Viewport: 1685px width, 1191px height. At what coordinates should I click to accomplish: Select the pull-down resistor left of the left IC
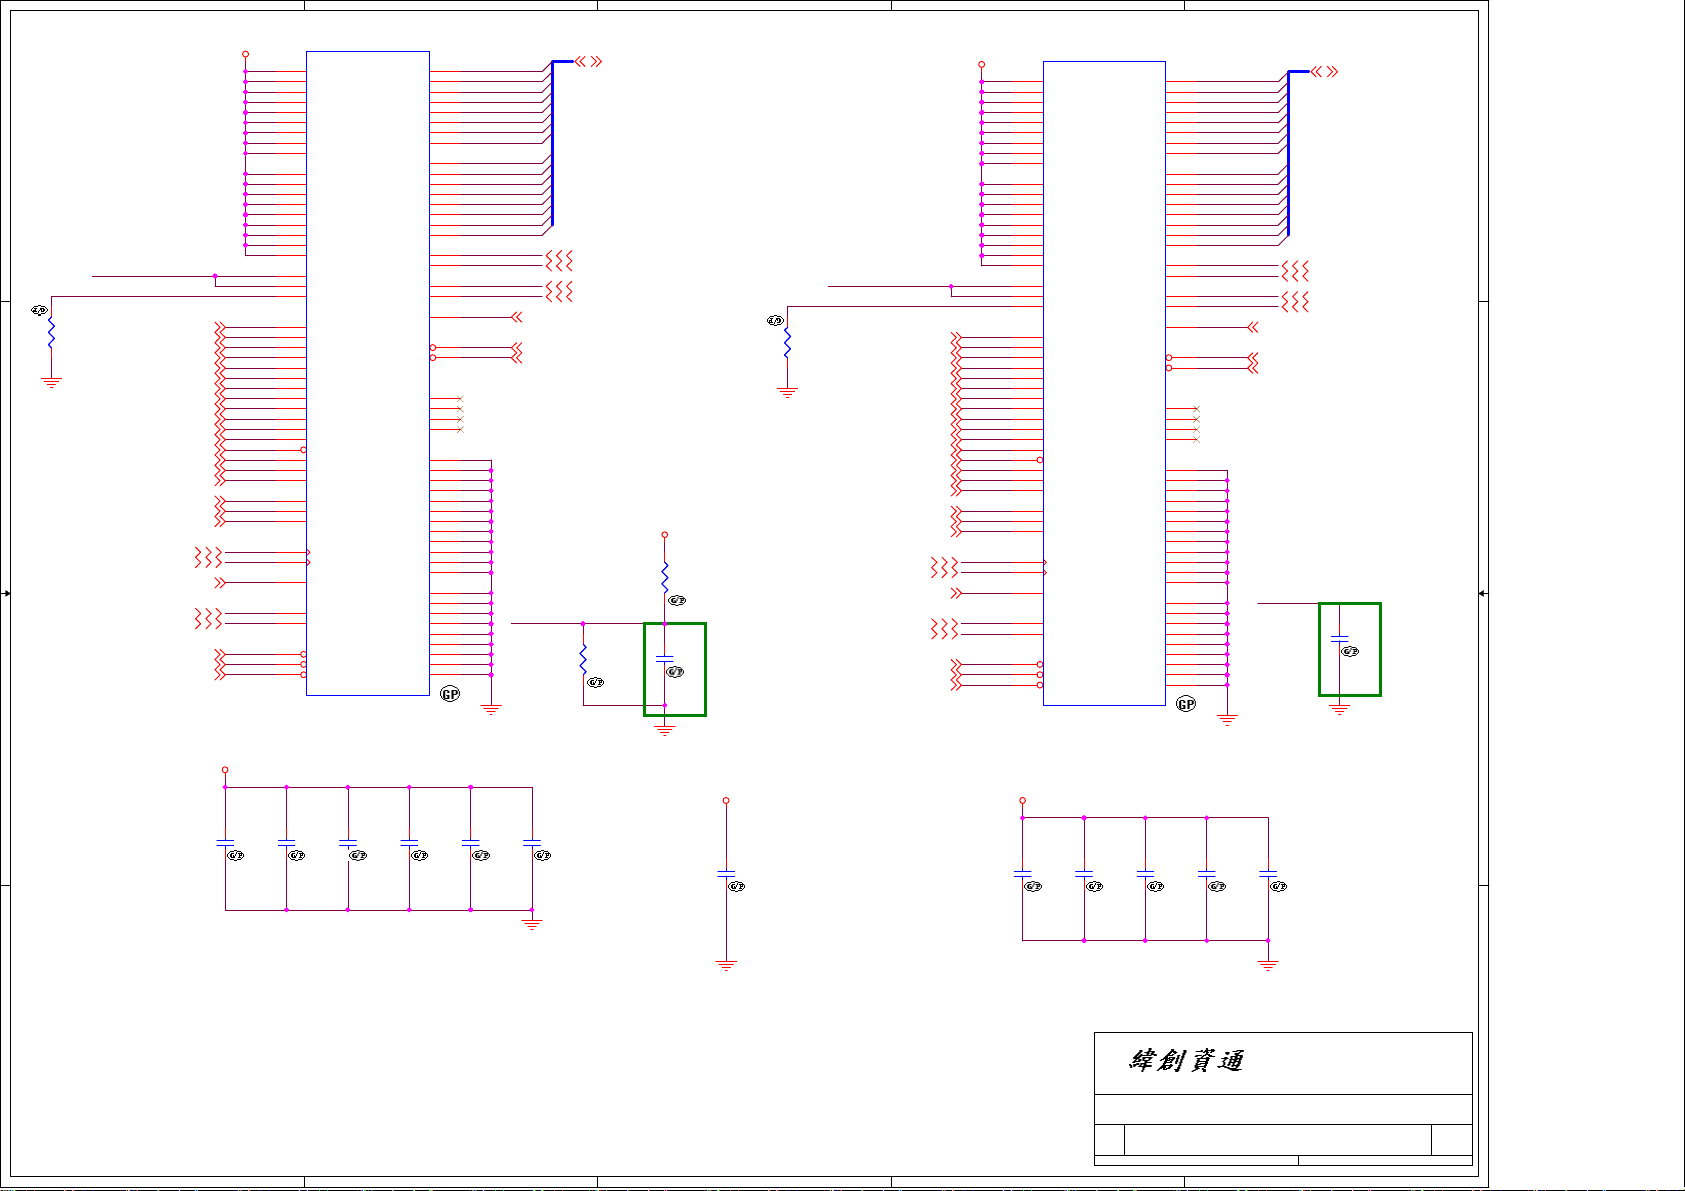click(51, 334)
